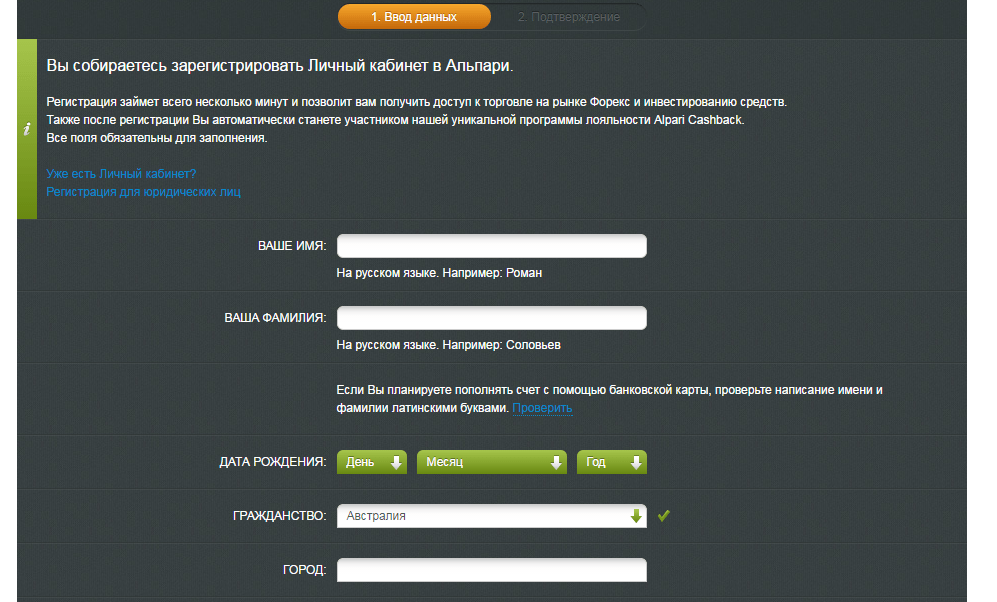Click the white arrow on 'Месяц' dropdown
The height and width of the screenshot is (602, 997).
pyautogui.click(x=556, y=462)
